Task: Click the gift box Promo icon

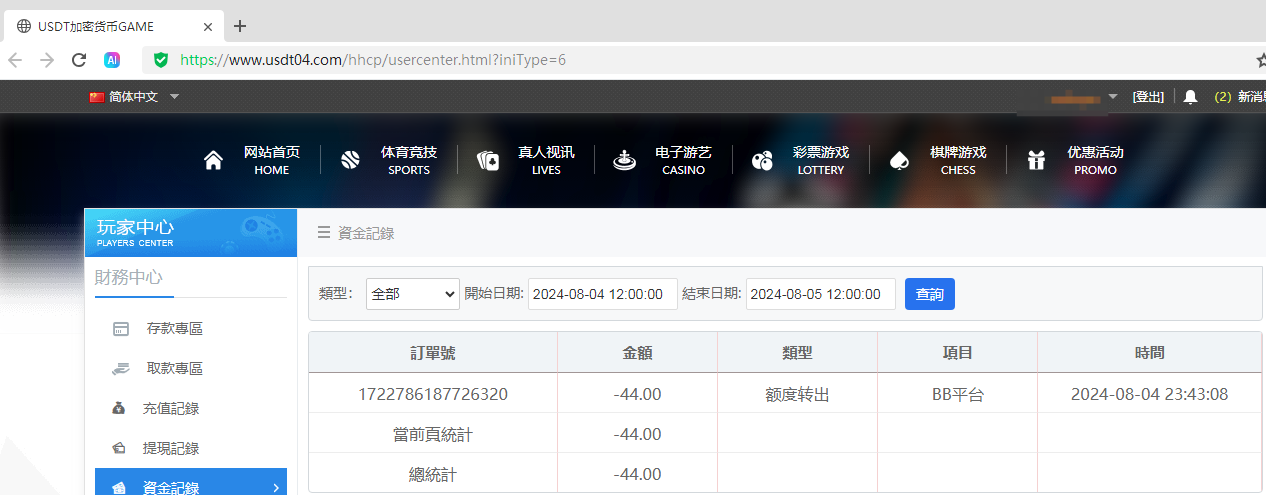Action: tap(1036, 161)
